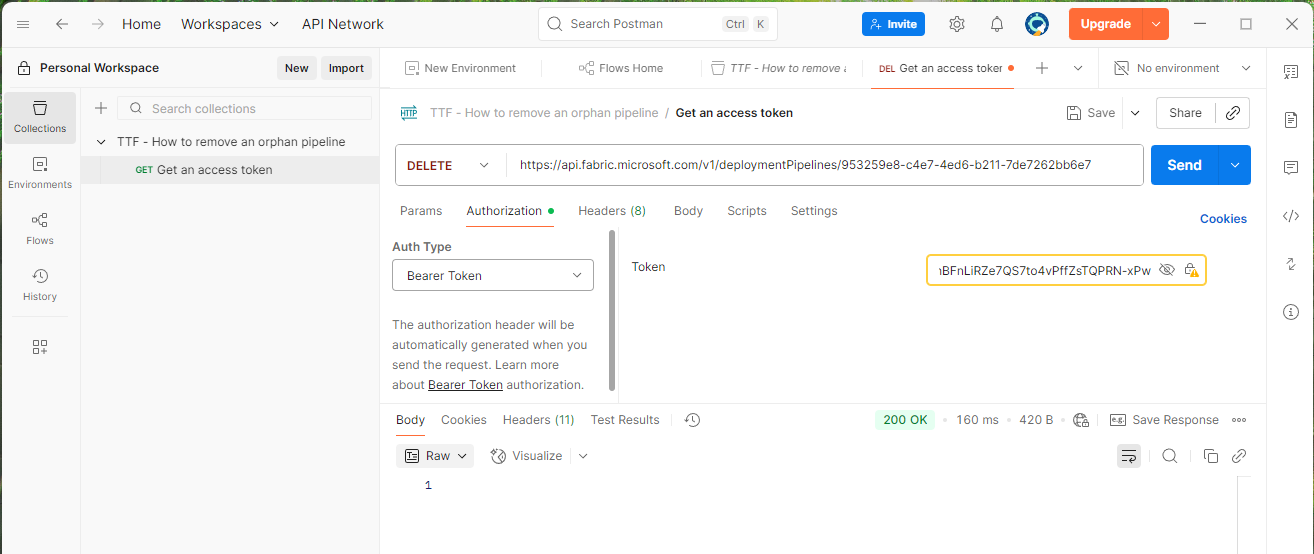Viewport: 1314px width, 554px height.
Task: Copy the response body
Action: pyautogui.click(x=1211, y=456)
